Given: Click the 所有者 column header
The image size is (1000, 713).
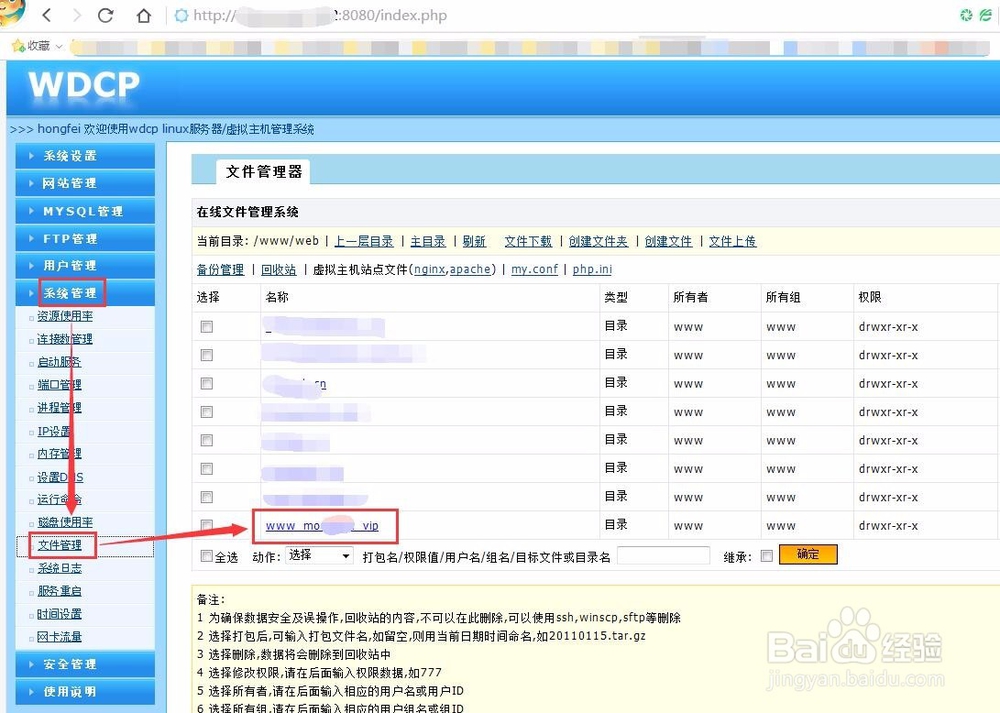Looking at the screenshot, I should (691, 297).
